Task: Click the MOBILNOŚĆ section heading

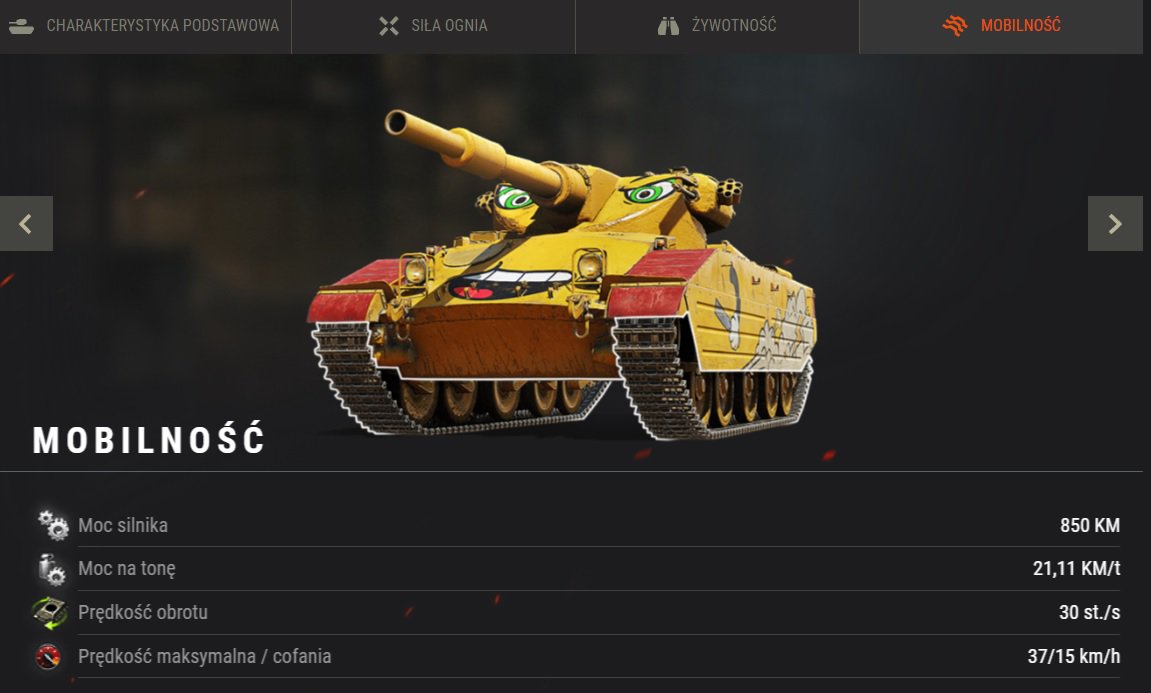Action: point(148,439)
